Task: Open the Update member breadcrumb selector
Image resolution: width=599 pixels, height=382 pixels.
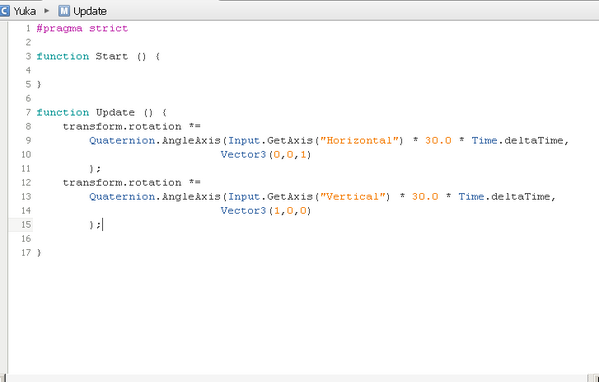Action: tap(90, 11)
